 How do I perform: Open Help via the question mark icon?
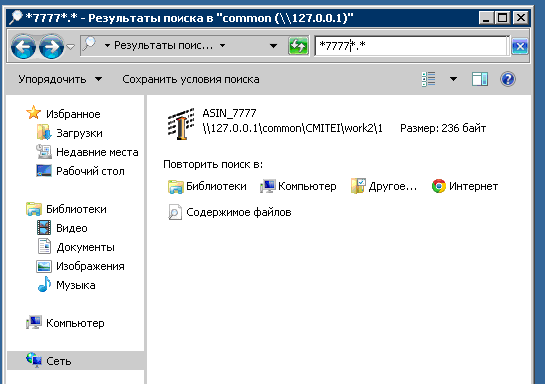tap(507, 79)
